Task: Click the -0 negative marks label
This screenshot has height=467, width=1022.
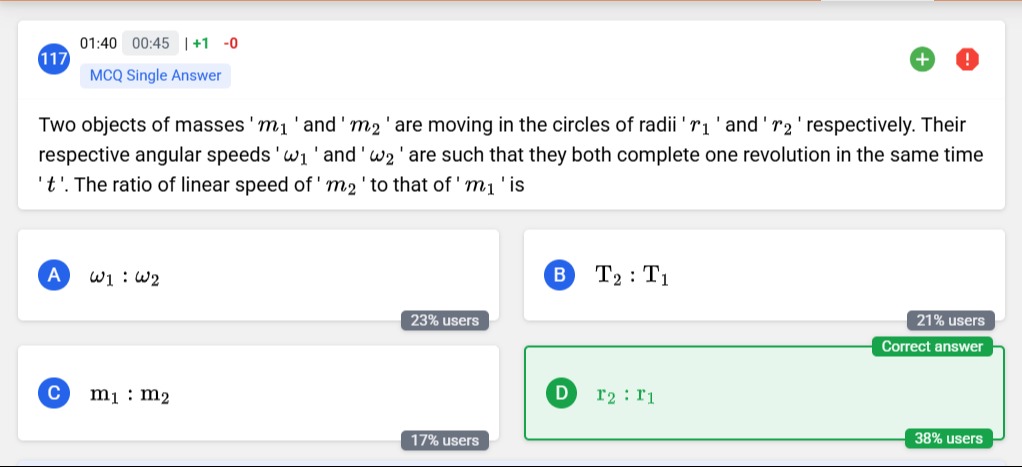Action: (231, 44)
